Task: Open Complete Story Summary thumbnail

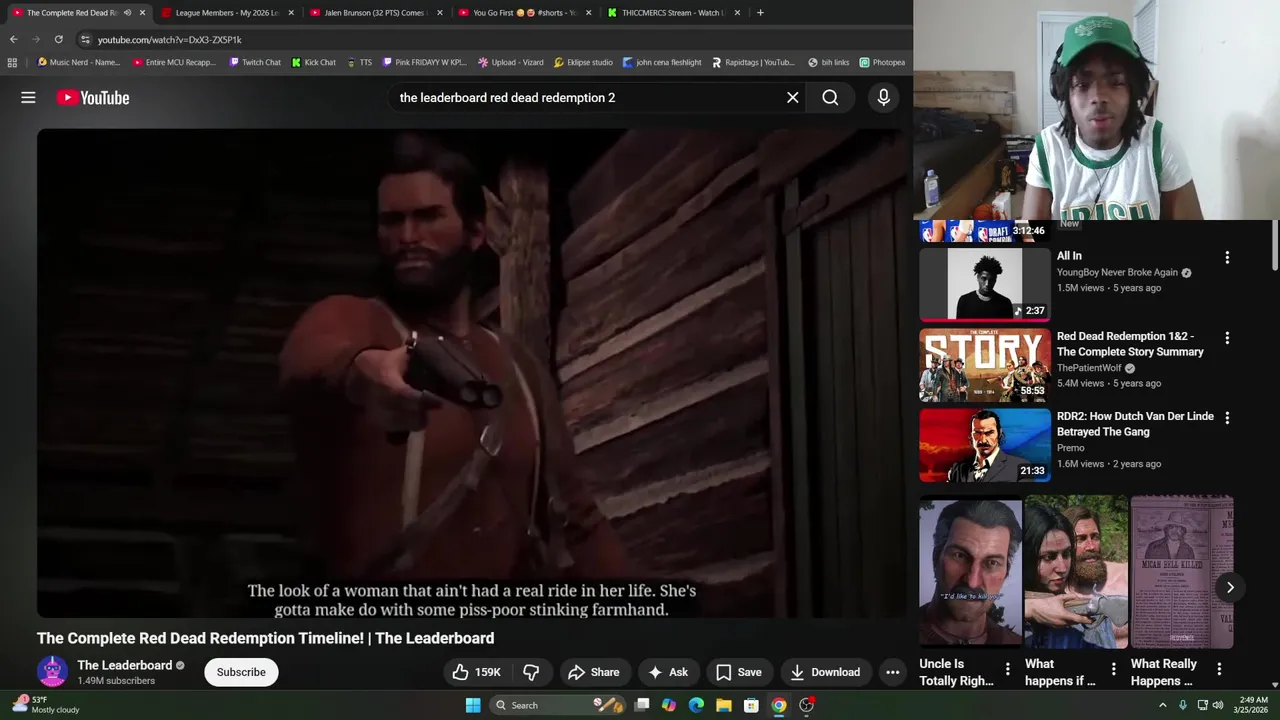Action: (x=985, y=365)
